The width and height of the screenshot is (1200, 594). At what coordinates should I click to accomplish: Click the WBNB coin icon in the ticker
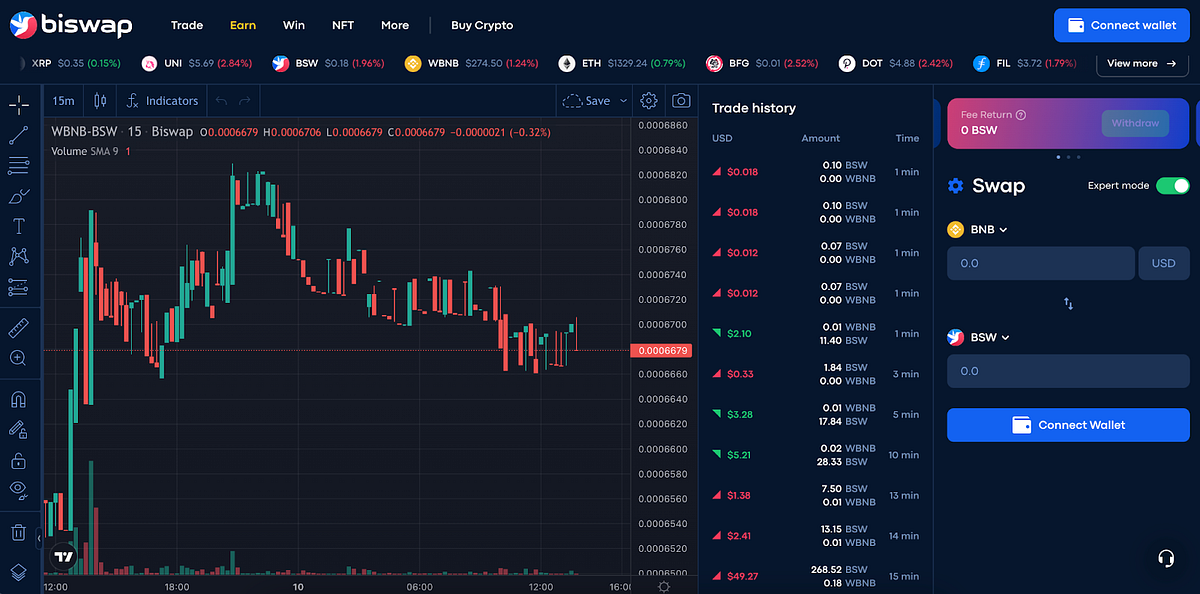413,63
